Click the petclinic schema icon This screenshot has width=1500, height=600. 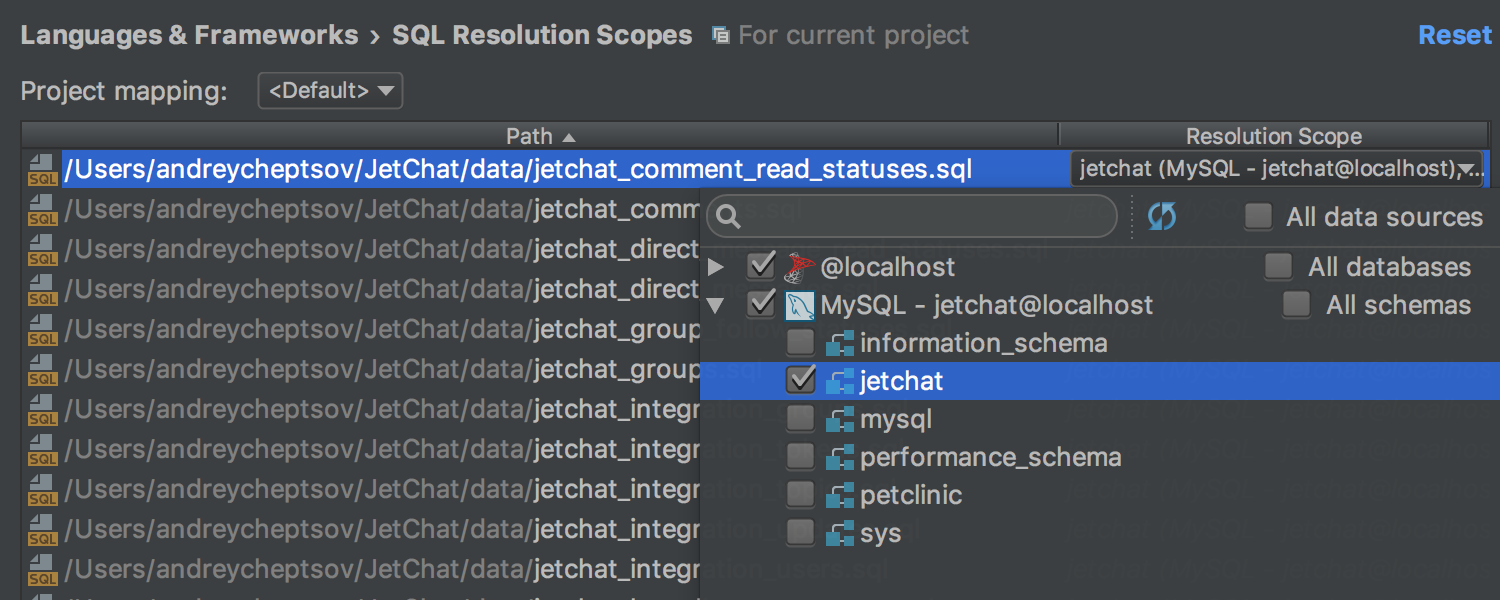pyautogui.click(x=839, y=495)
